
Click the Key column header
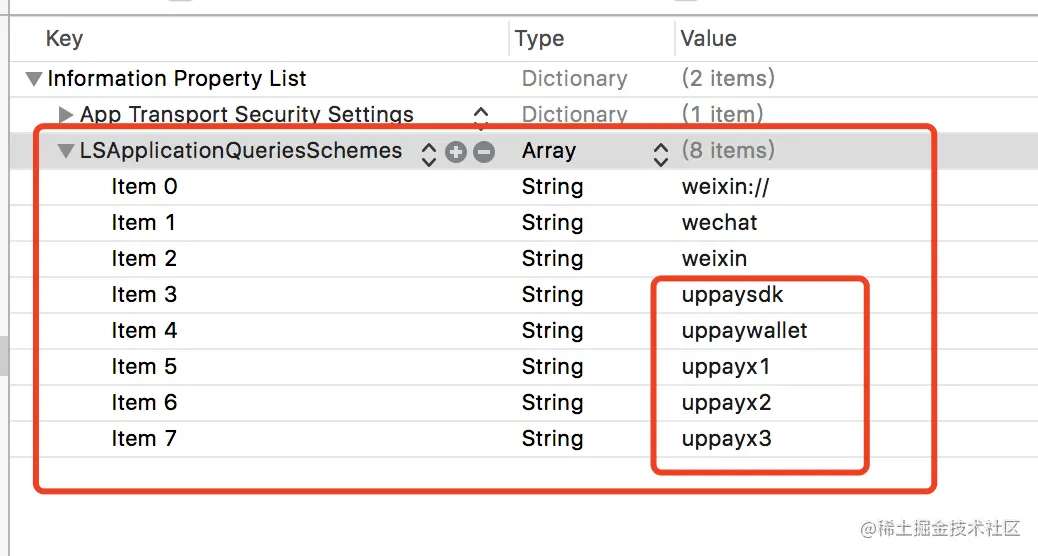click(64, 39)
